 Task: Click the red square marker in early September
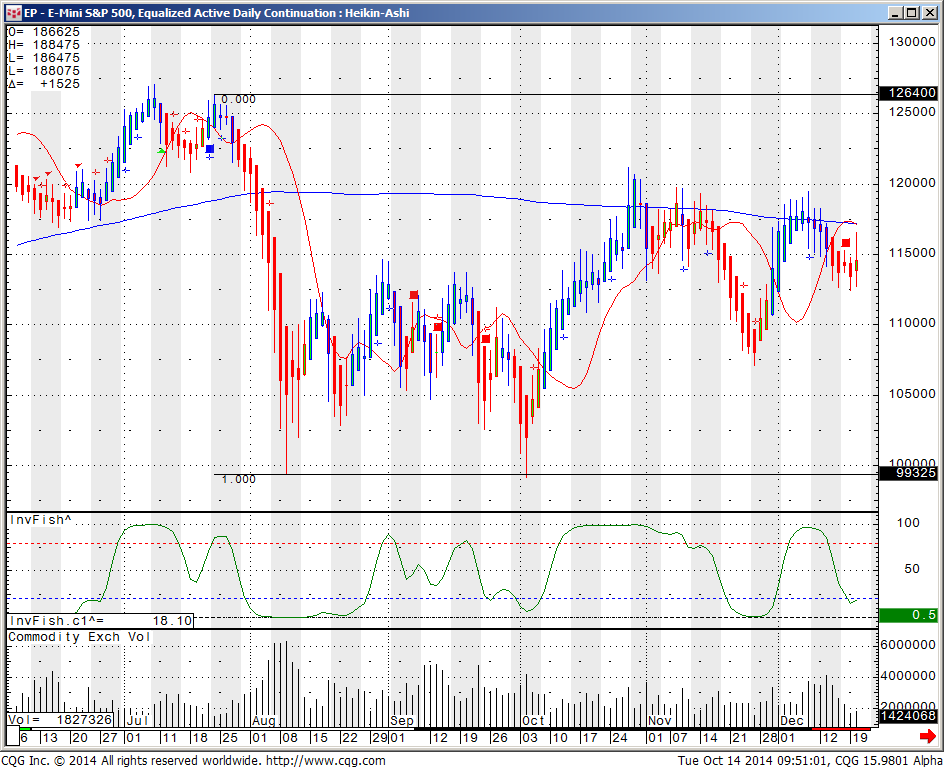(414, 295)
